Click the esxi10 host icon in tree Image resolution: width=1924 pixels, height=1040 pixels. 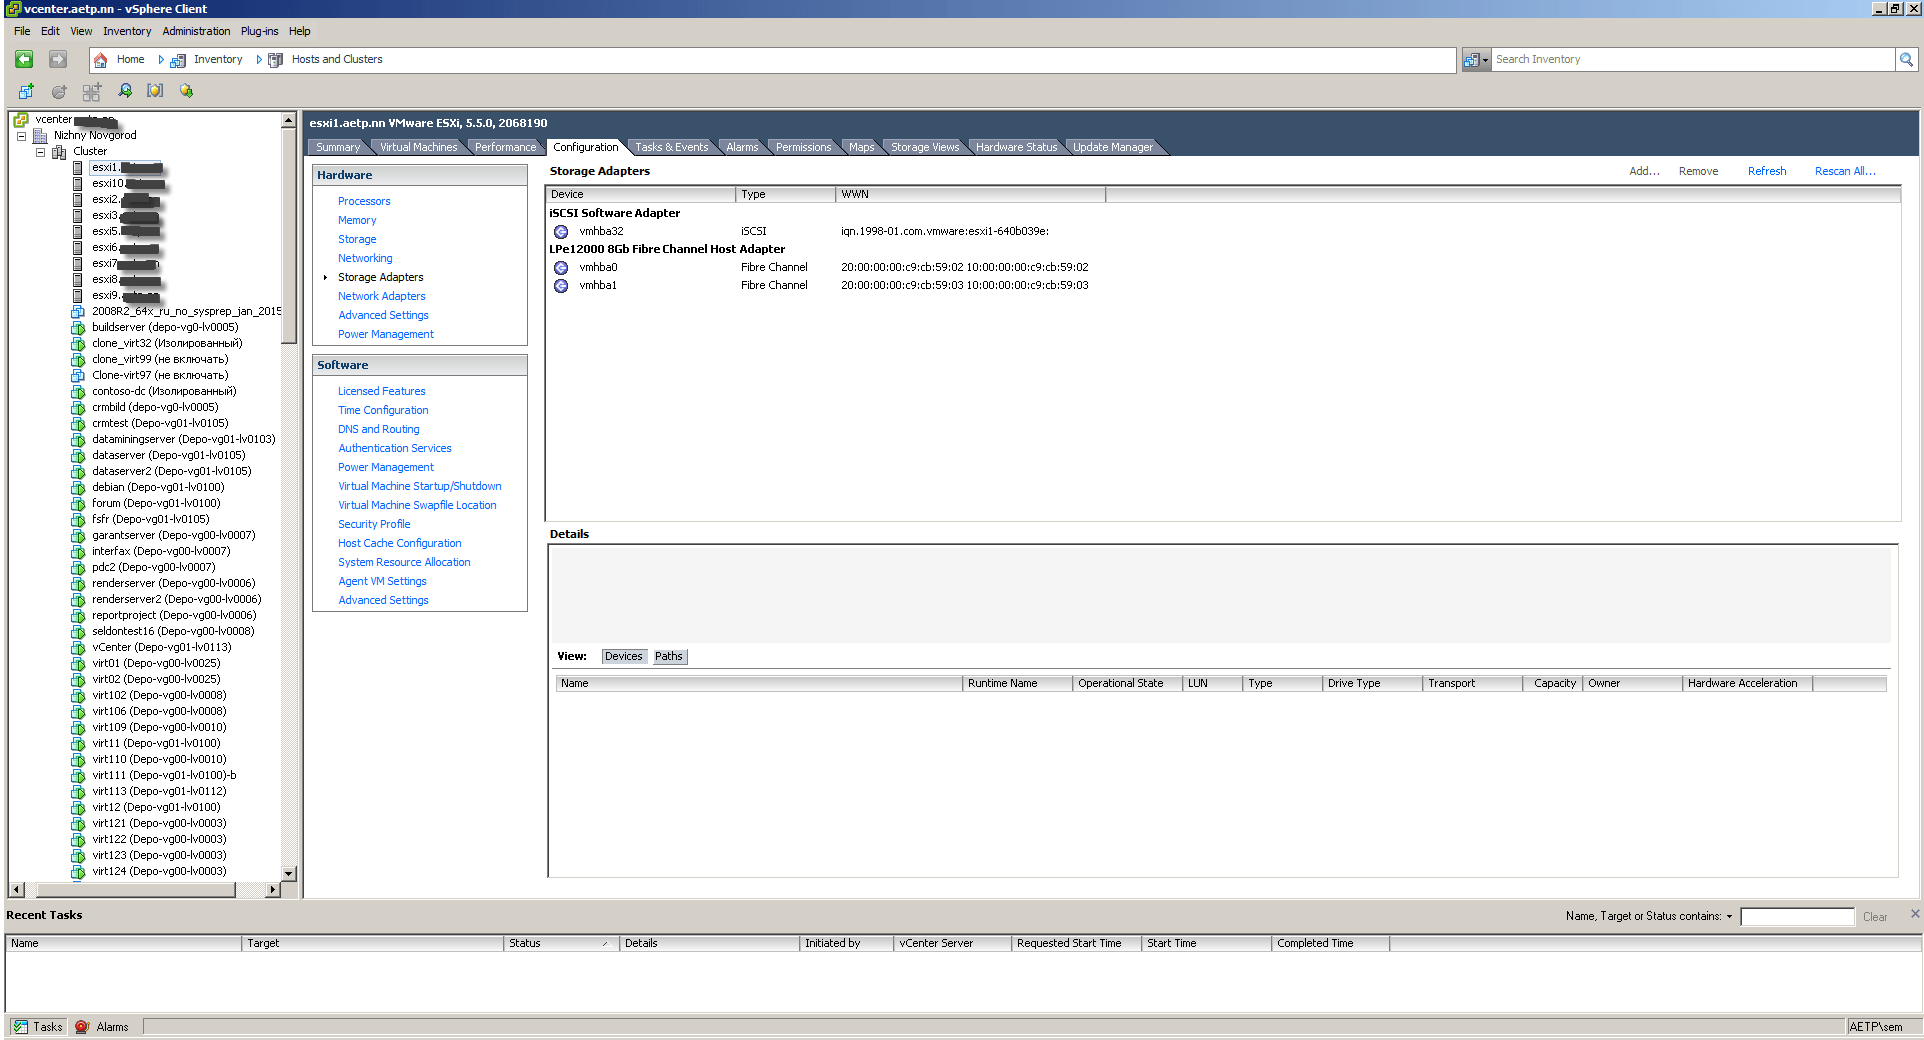[x=78, y=184]
